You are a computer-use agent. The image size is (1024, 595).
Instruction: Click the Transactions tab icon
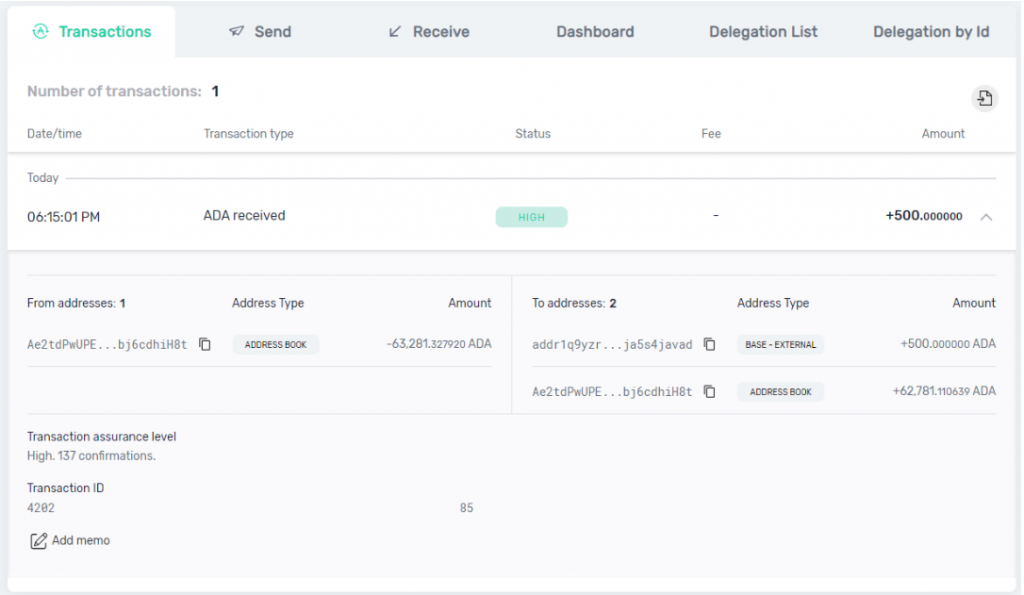(x=41, y=31)
